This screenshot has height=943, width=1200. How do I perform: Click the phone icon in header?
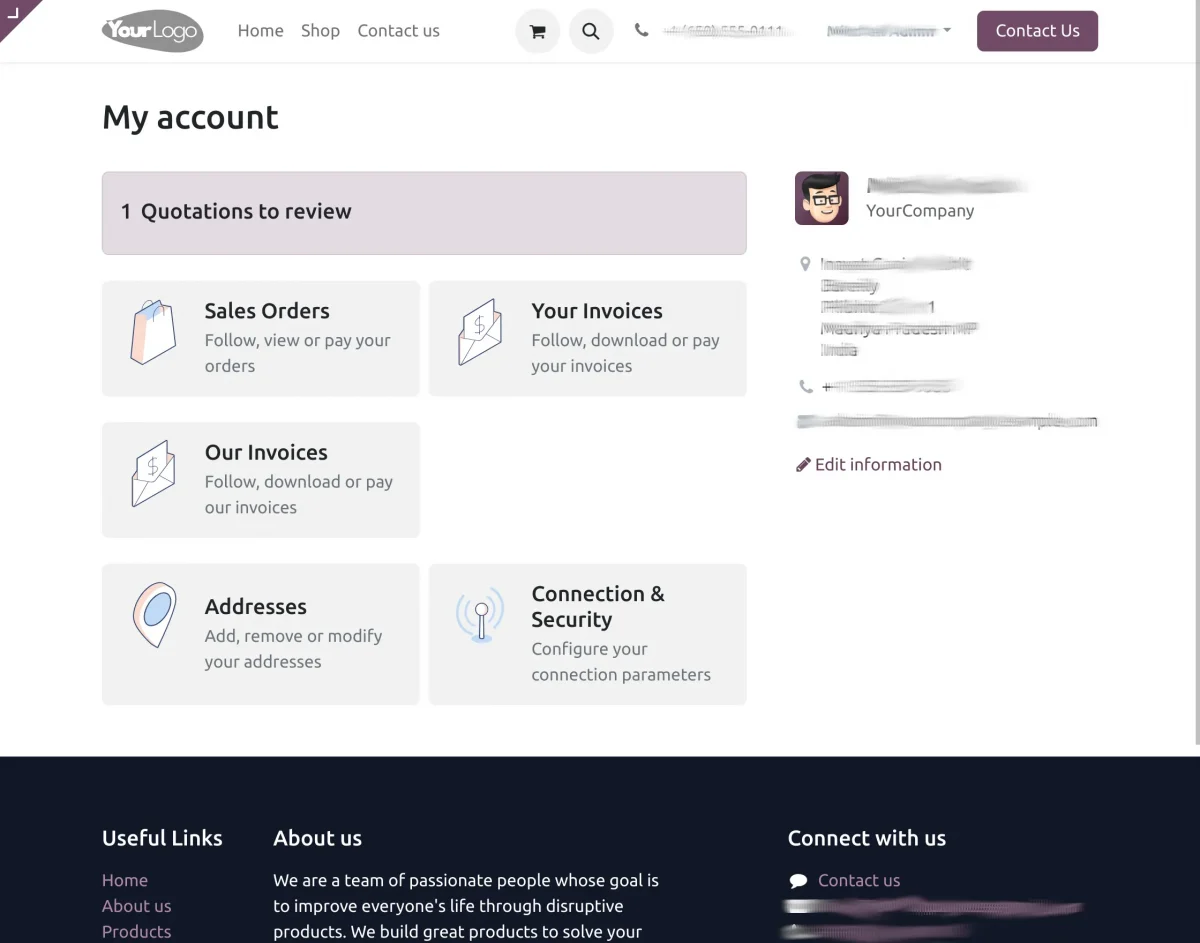point(641,30)
